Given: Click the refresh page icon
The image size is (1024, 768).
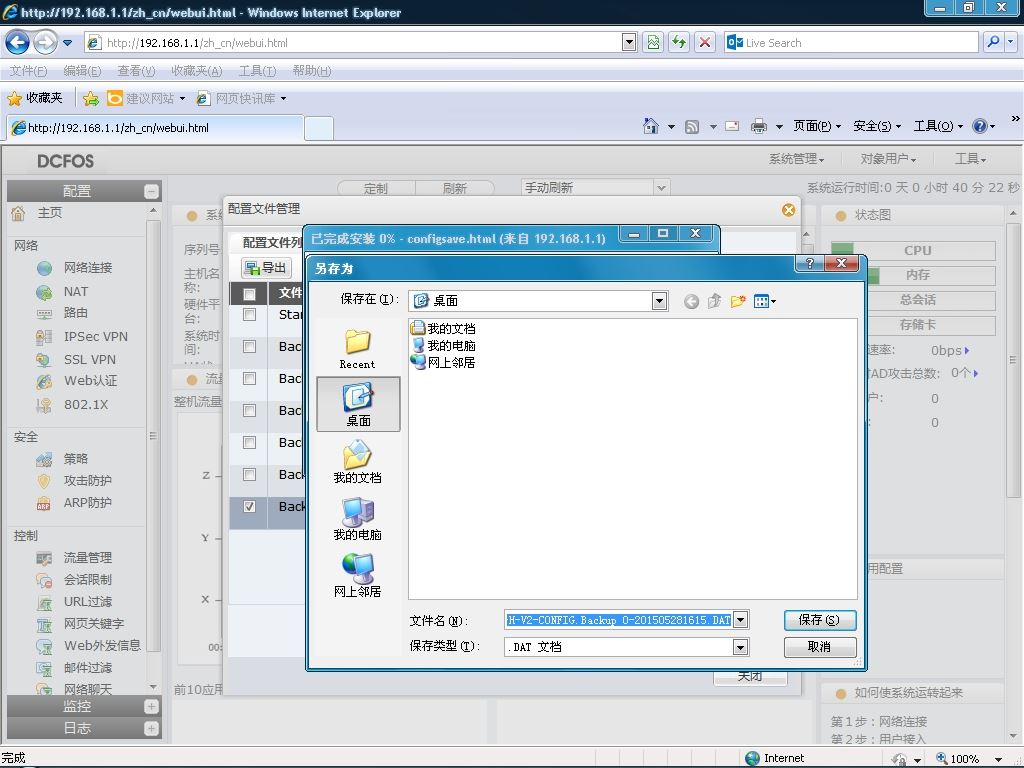Looking at the screenshot, I should click(x=679, y=42).
